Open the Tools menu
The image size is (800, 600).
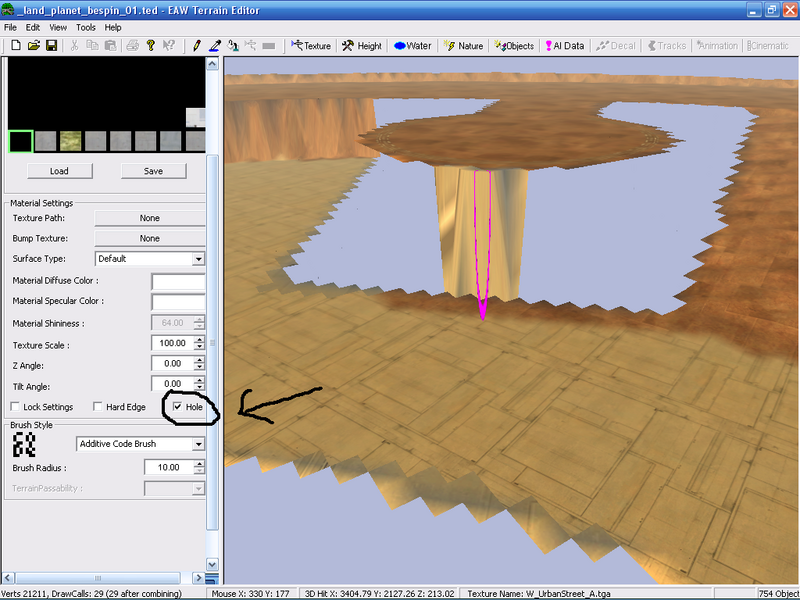coord(86,28)
